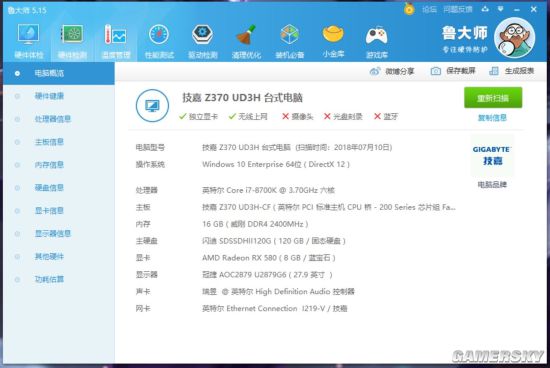
Task: Open the 性能测试 performance test gauge
Action: (159, 41)
